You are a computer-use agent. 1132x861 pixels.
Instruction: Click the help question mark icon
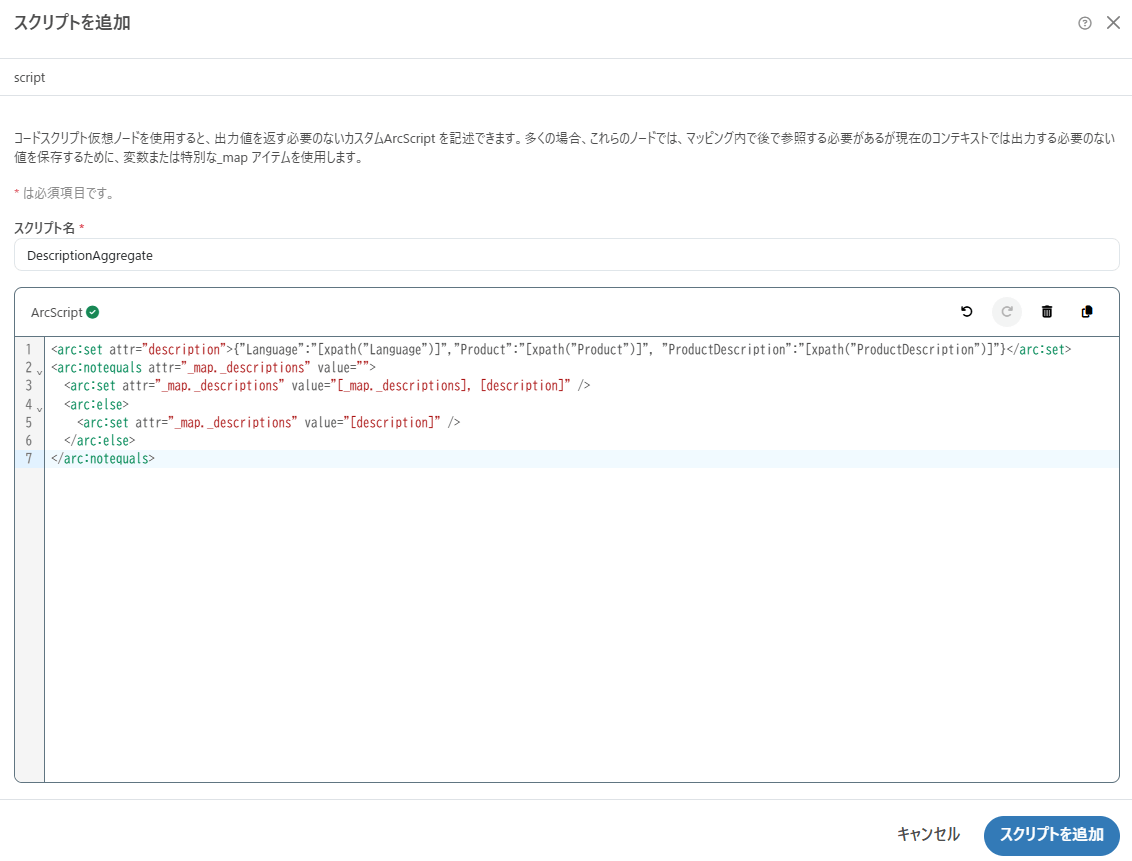[1084, 23]
